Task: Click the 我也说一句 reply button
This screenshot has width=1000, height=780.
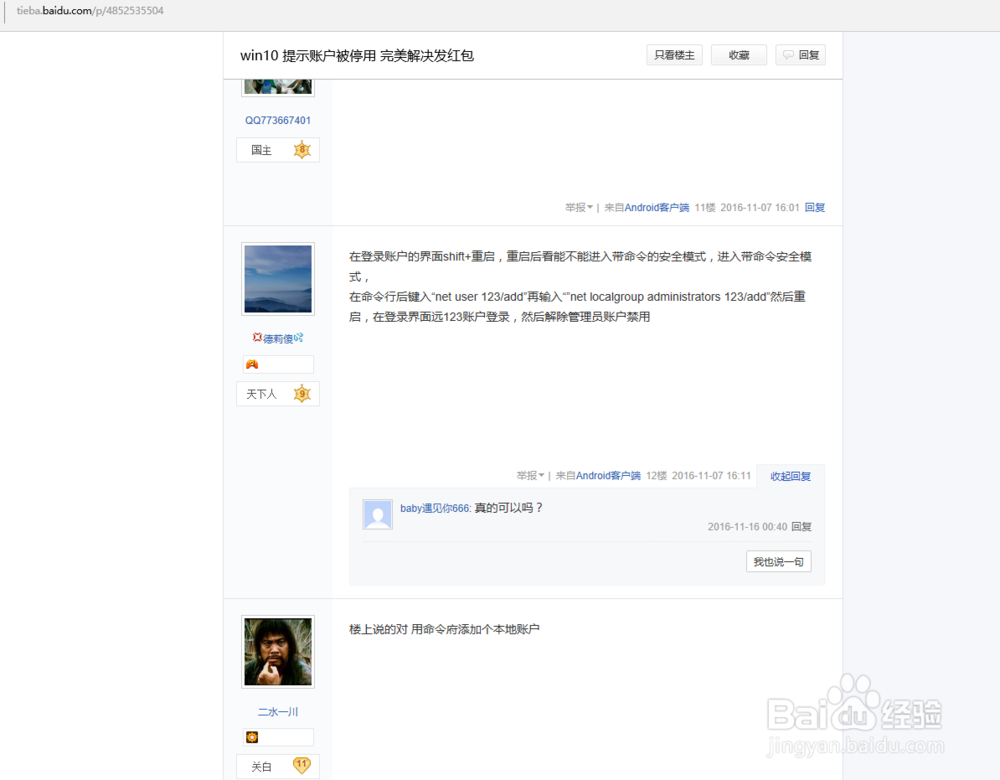Action: pyautogui.click(x=778, y=561)
